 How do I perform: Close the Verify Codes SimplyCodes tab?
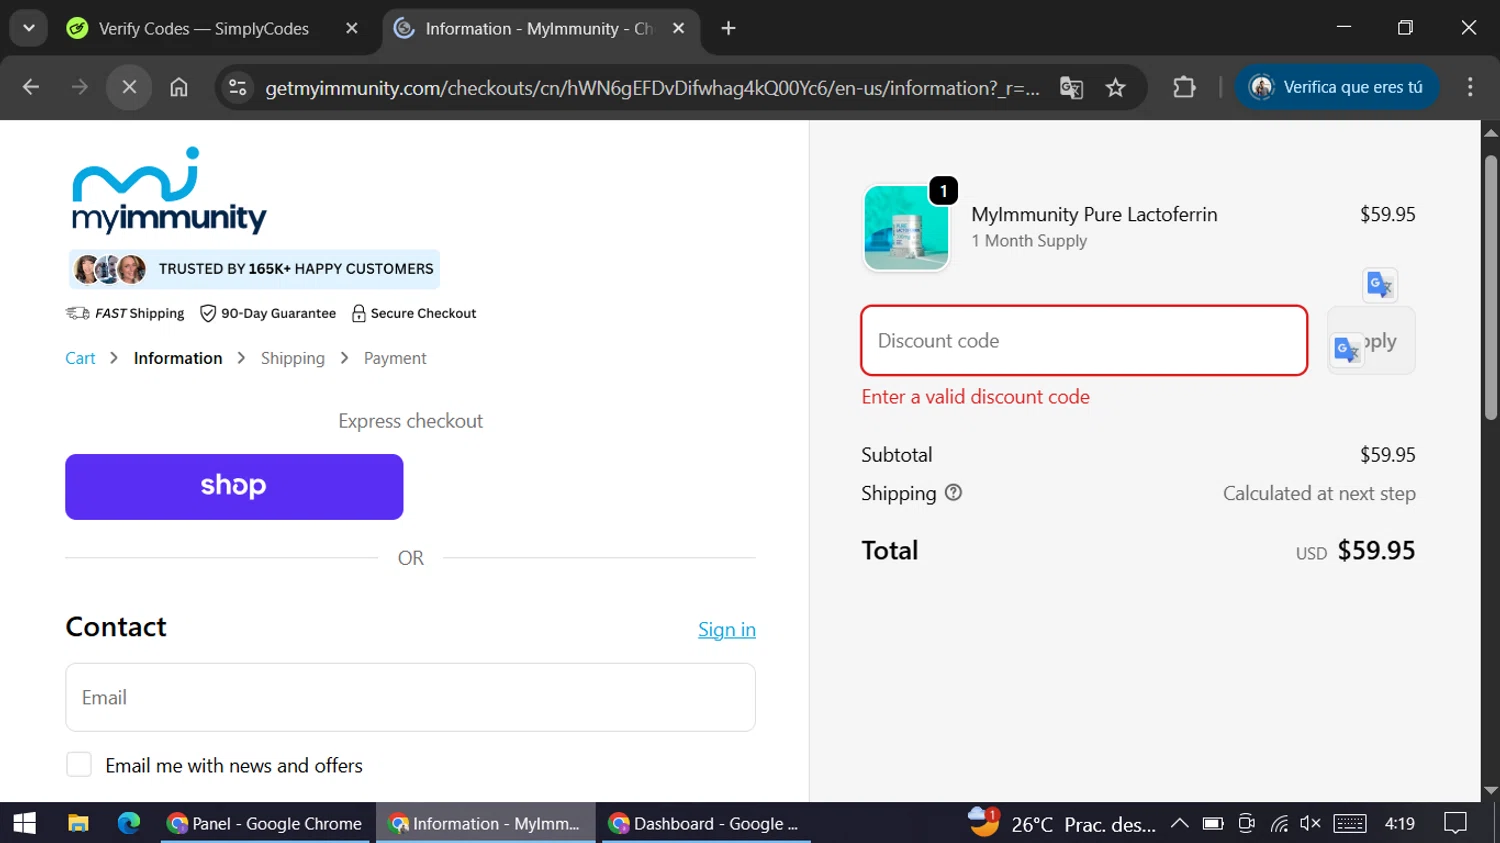click(352, 29)
